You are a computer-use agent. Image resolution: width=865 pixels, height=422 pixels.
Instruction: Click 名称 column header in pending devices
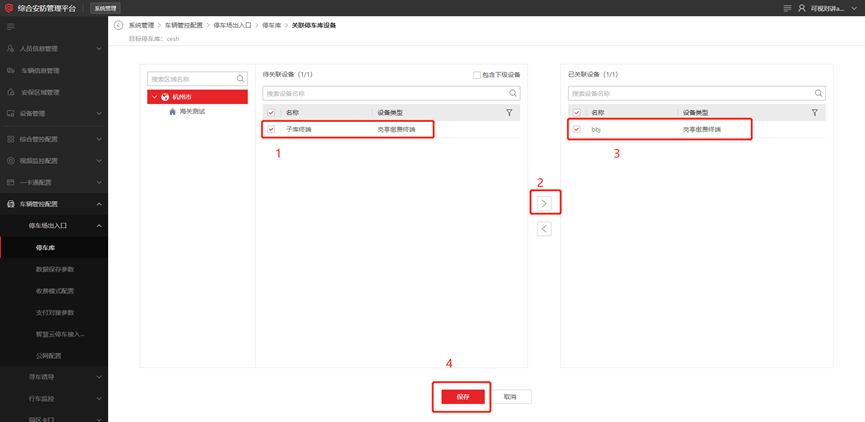pyautogui.click(x=292, y=113)
